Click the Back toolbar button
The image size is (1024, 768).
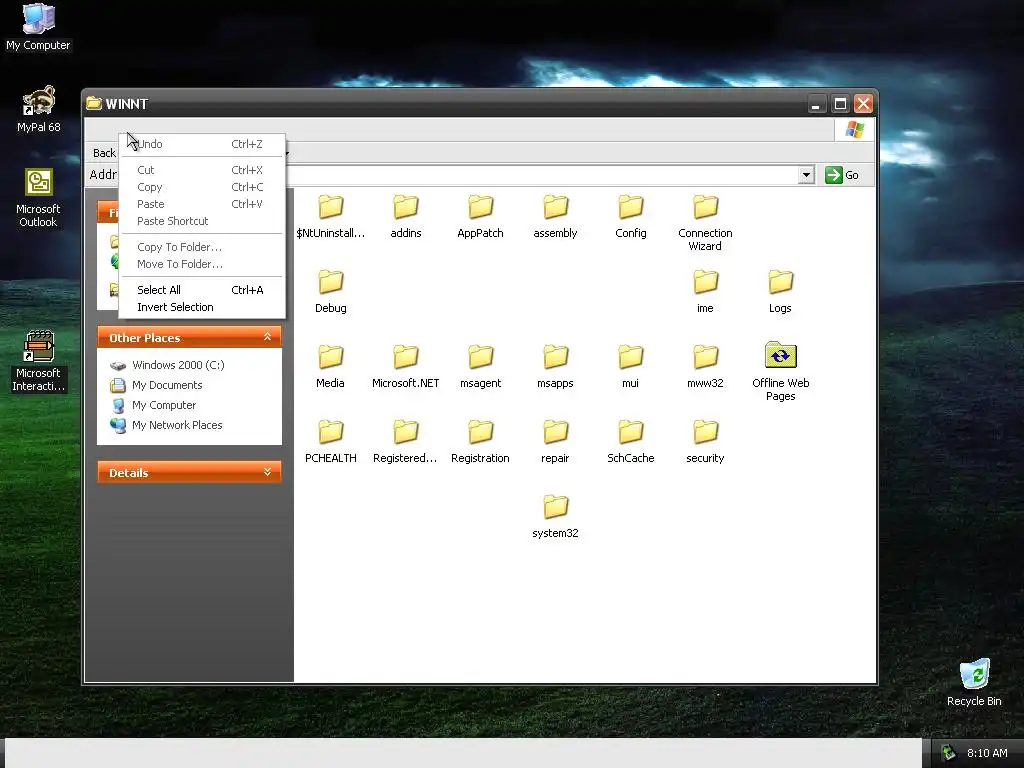click(104, 153)
